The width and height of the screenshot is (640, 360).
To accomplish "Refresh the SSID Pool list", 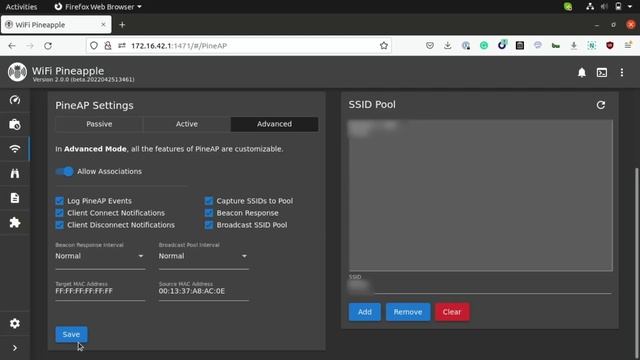I will pyautogui.click(x=601, y=105).
